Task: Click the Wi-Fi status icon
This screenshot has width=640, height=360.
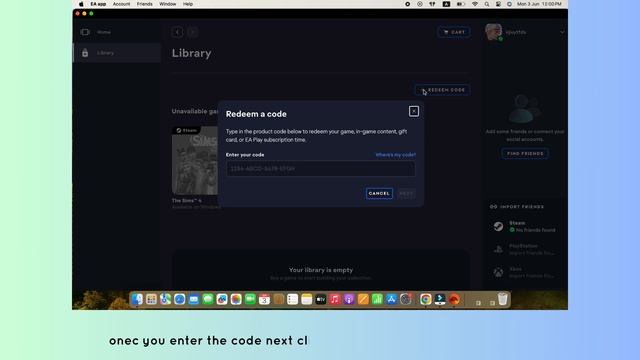Action: point(475,4)
